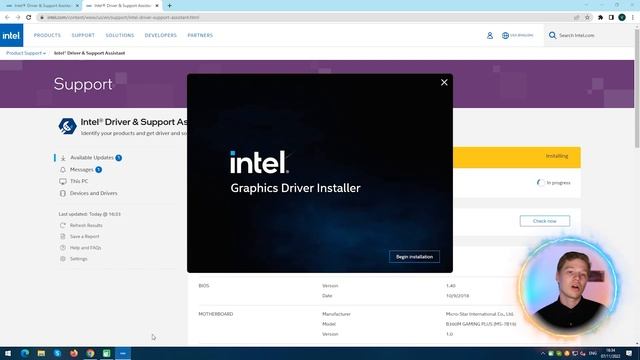Click the Help and FAQs question icon
The height and width of the screenshot is (360, 640).
[x=63, y=248]
